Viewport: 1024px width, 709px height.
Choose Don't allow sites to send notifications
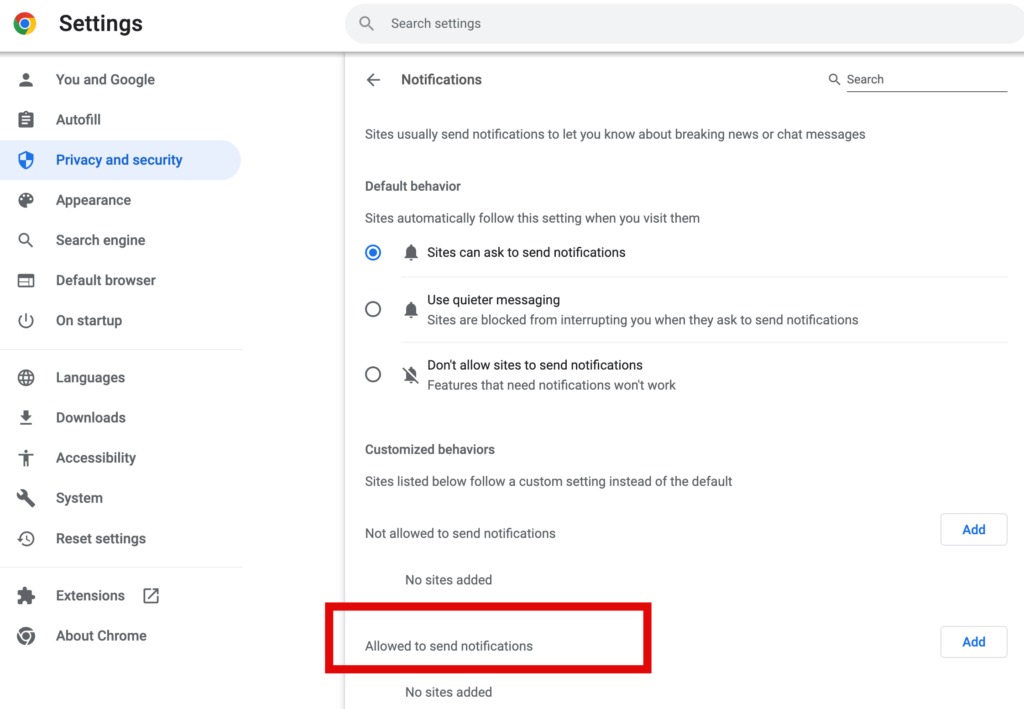click(x=373, y=375)
